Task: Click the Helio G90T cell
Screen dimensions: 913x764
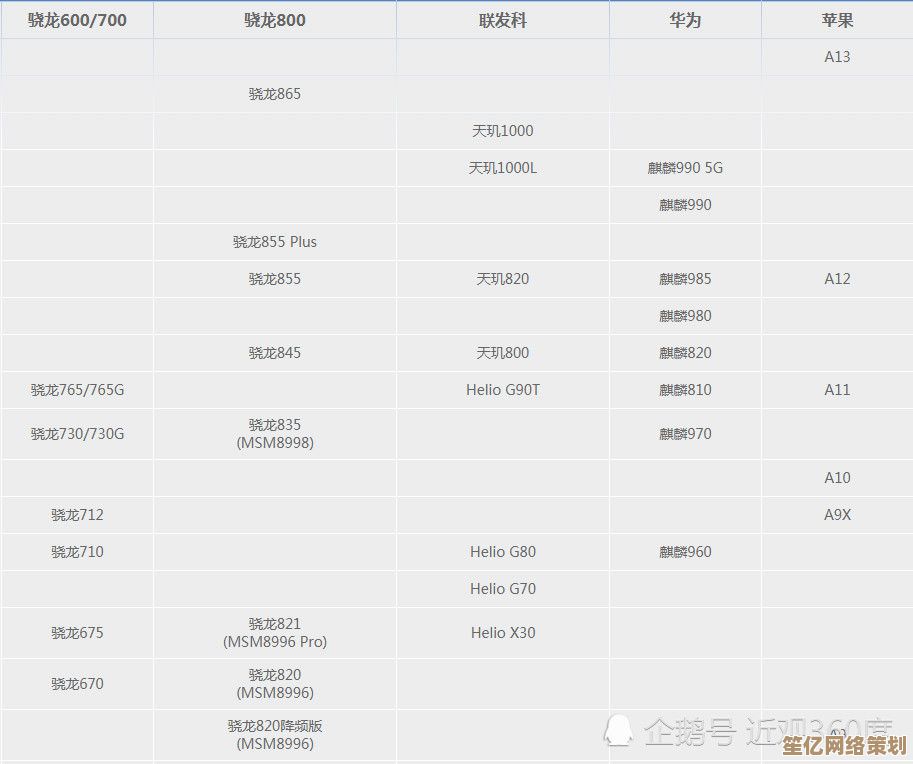Action: point(503,390)
